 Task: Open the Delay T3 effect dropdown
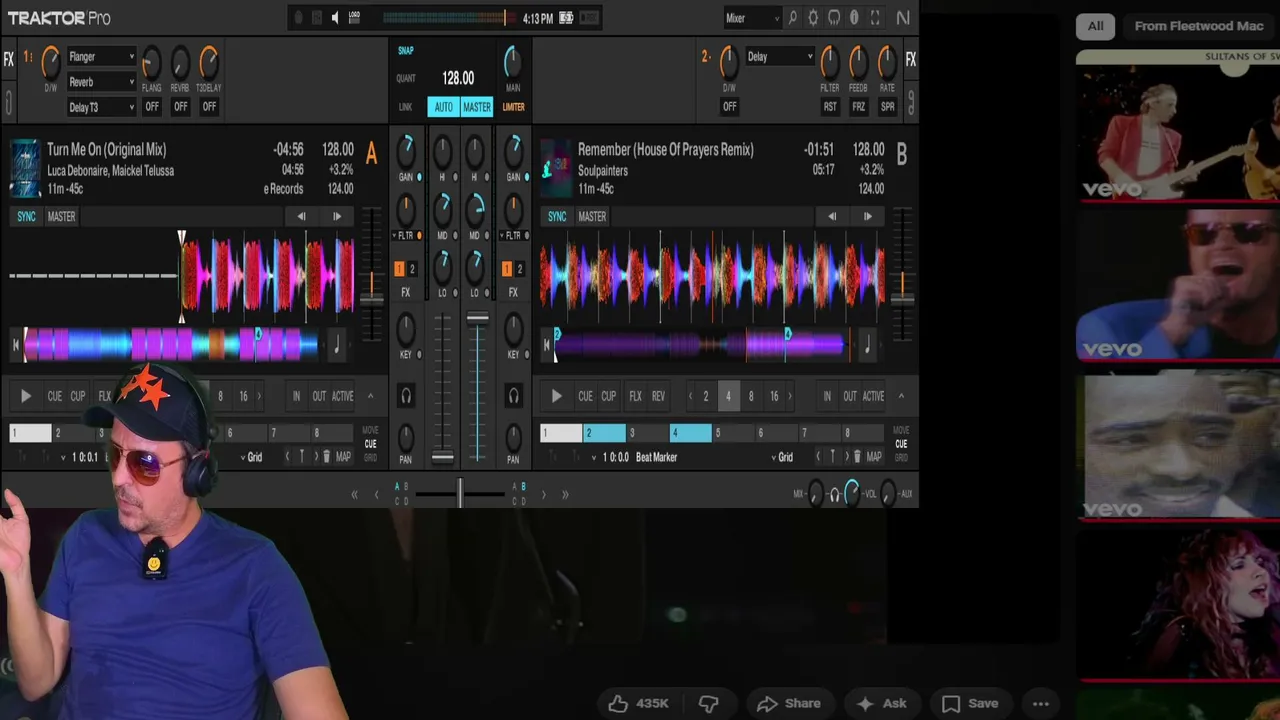pyautogui.click(x=101, y=107)
